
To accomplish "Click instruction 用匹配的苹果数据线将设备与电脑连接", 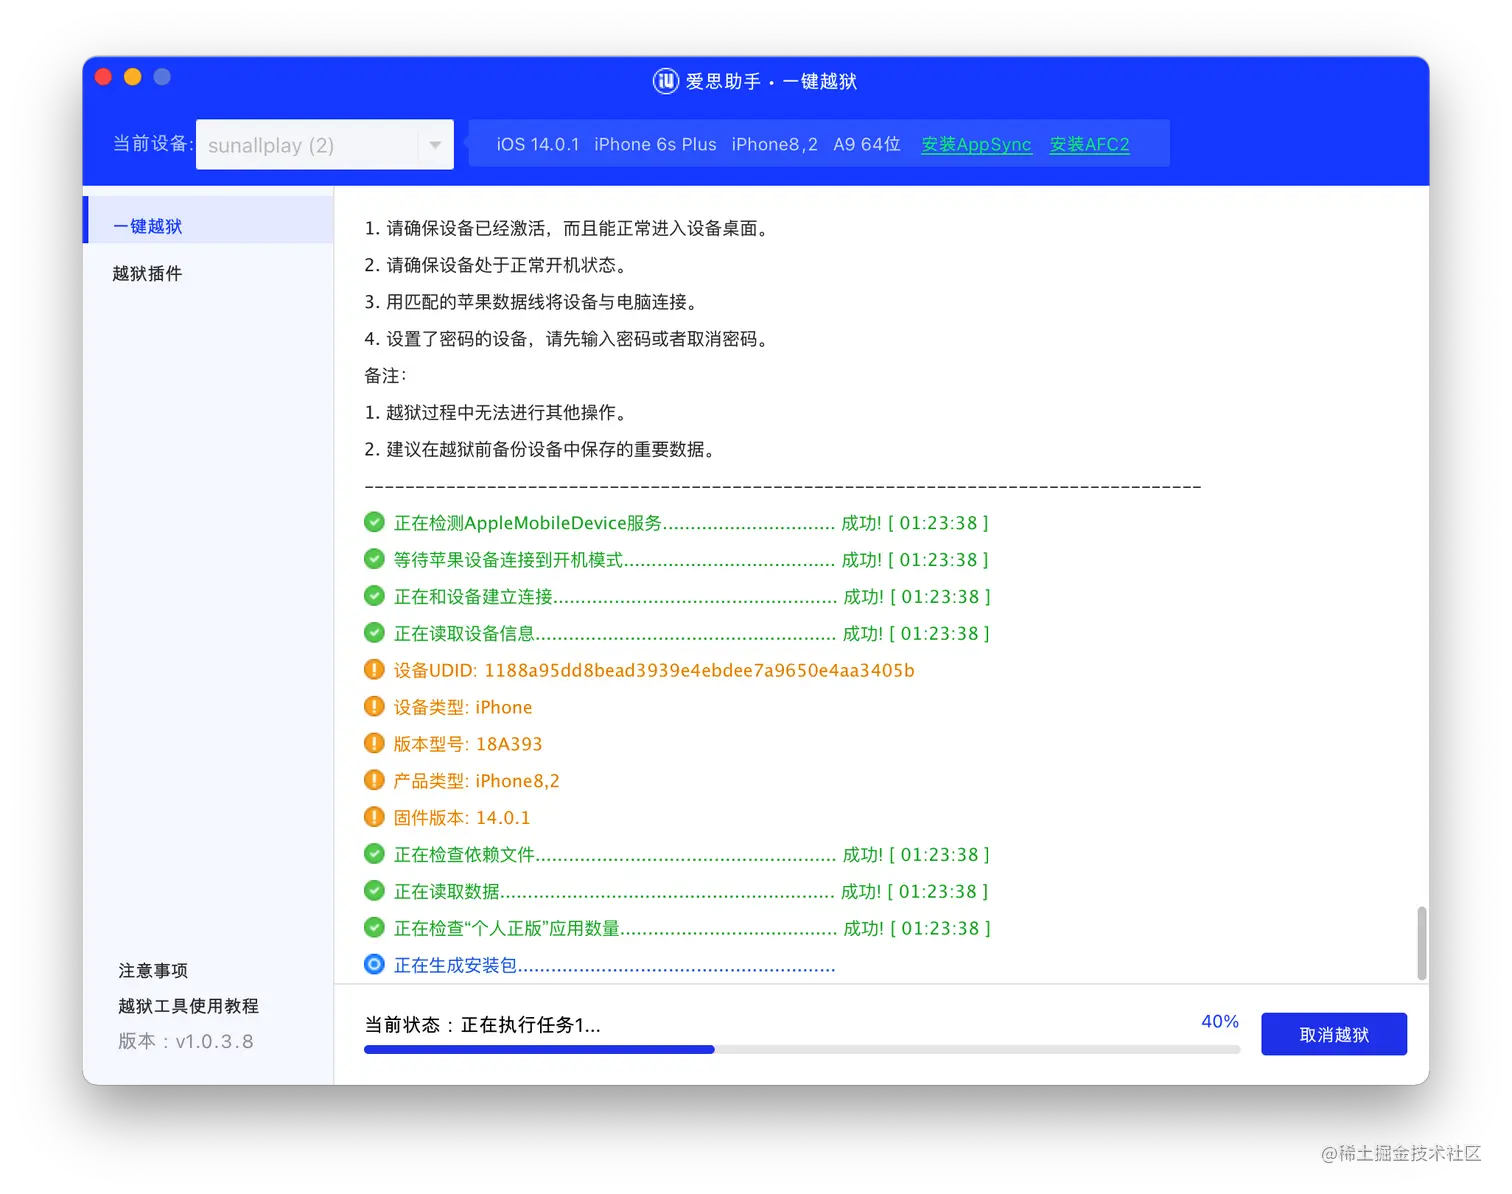I will pyautogui.click(x=531, y=302).
